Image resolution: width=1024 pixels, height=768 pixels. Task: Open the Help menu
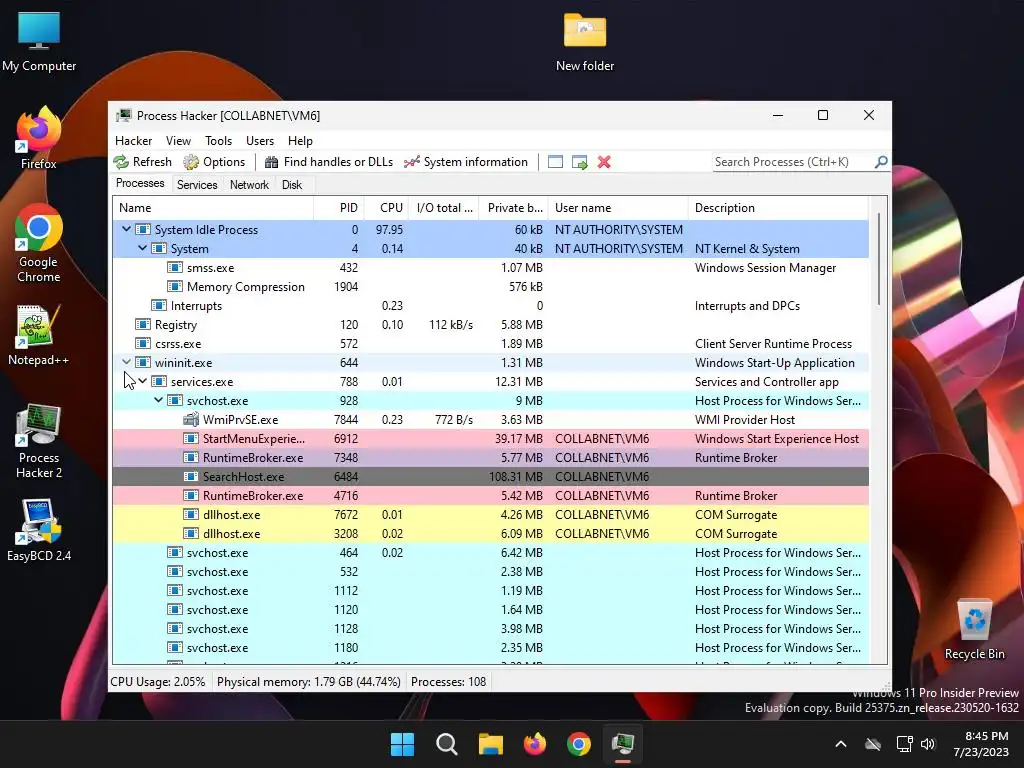click(x=300, y=140)
